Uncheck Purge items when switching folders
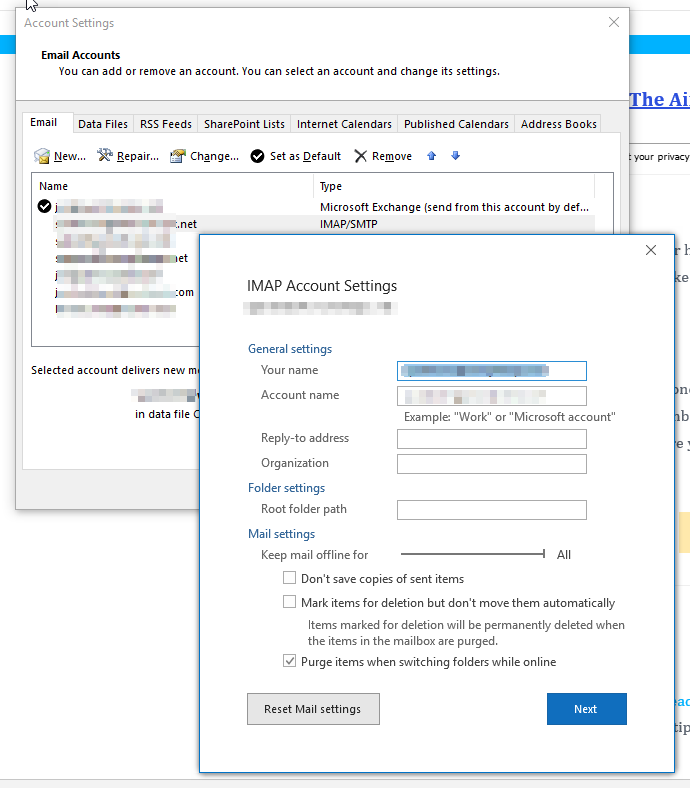This screenshot has height=788, width=690. 290,661
